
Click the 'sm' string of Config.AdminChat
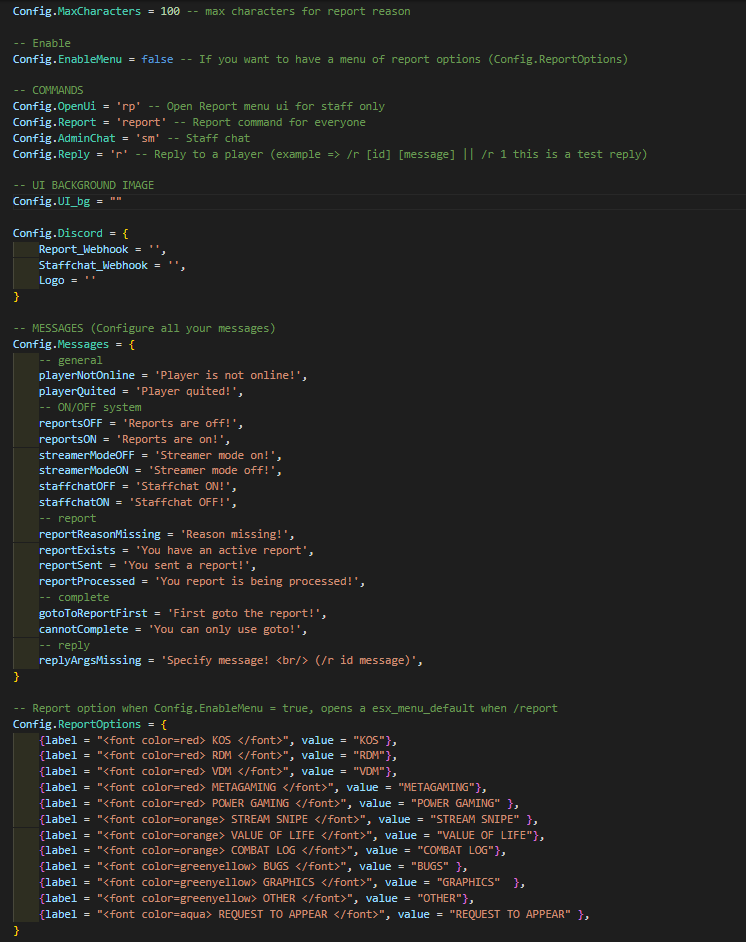(147, 138)
